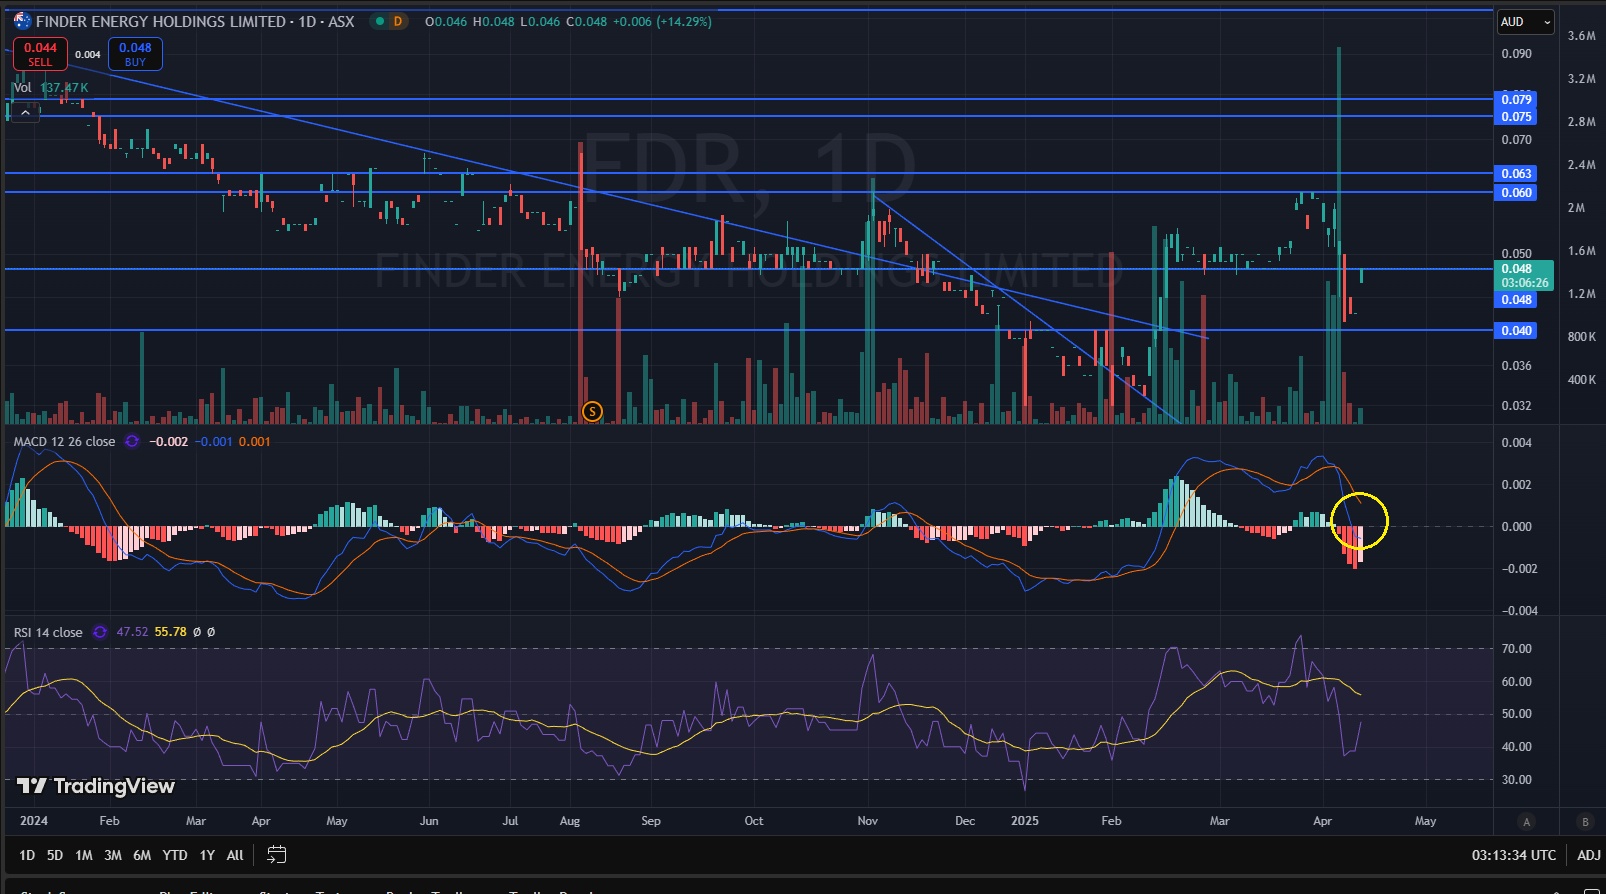The height and width of the screenshot is (894, 1606).
Task: Open the go-to-date calendar icon
Action: [277, 855]
